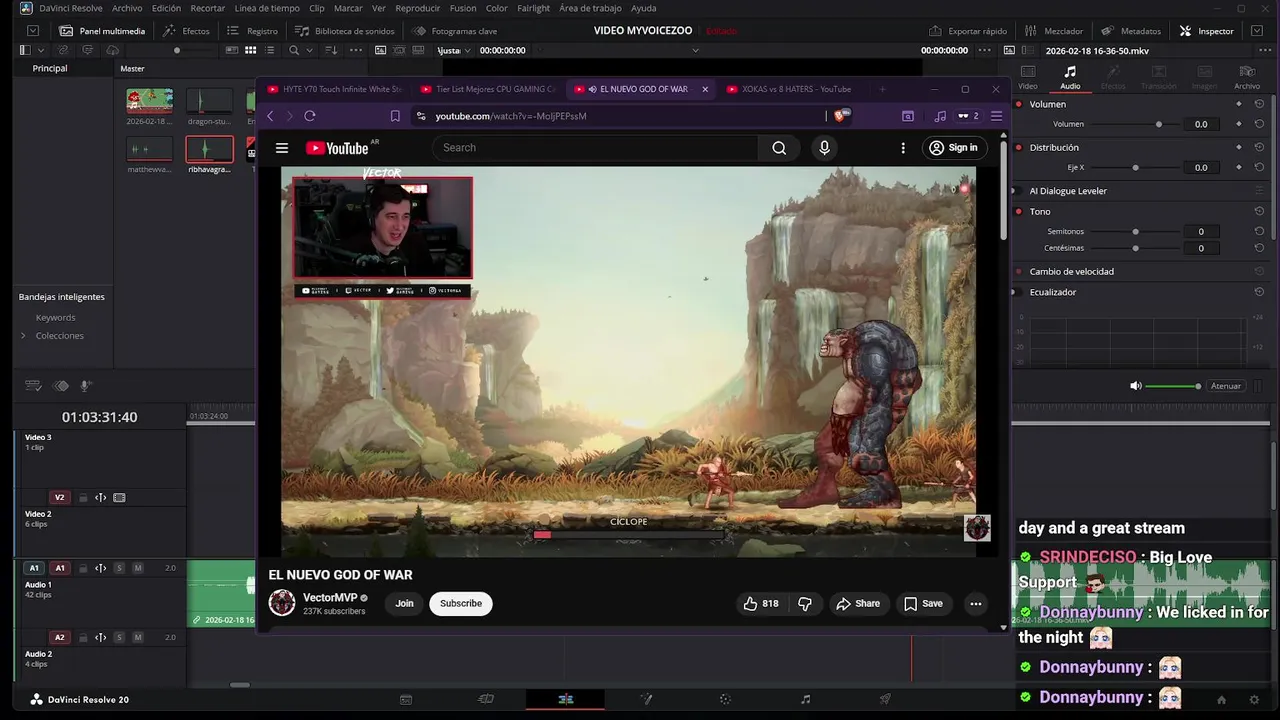Reload the YouTube page in browser
1280x720 pixels.
310,116
